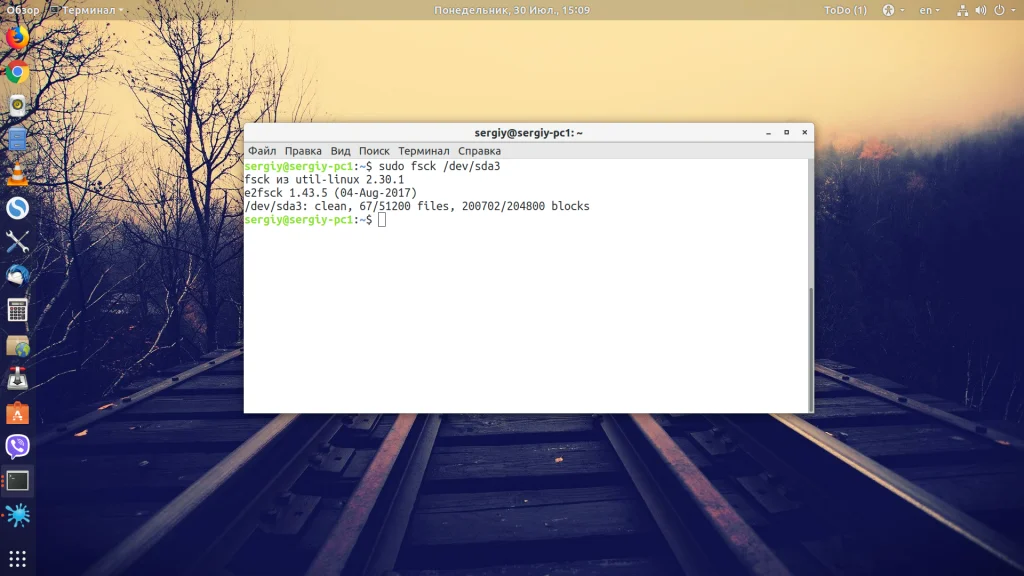Click the 'fsck из util-linux 2.30.1' line
The height and width of the screenshot is (576, 1024).
pyautogui.click(x=324, y=180)
